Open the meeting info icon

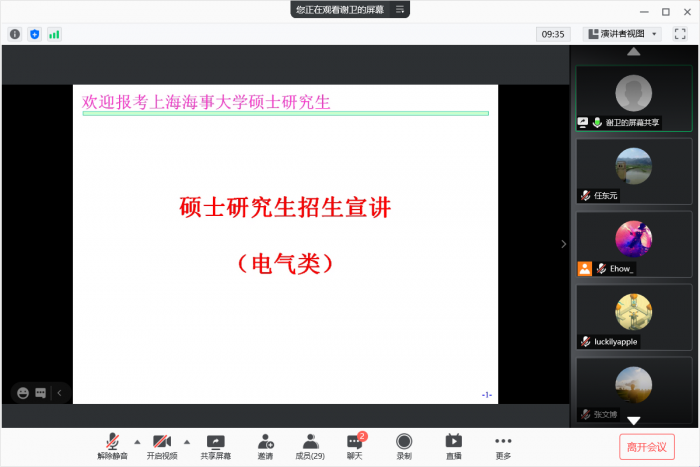click(x=15, y=34)
